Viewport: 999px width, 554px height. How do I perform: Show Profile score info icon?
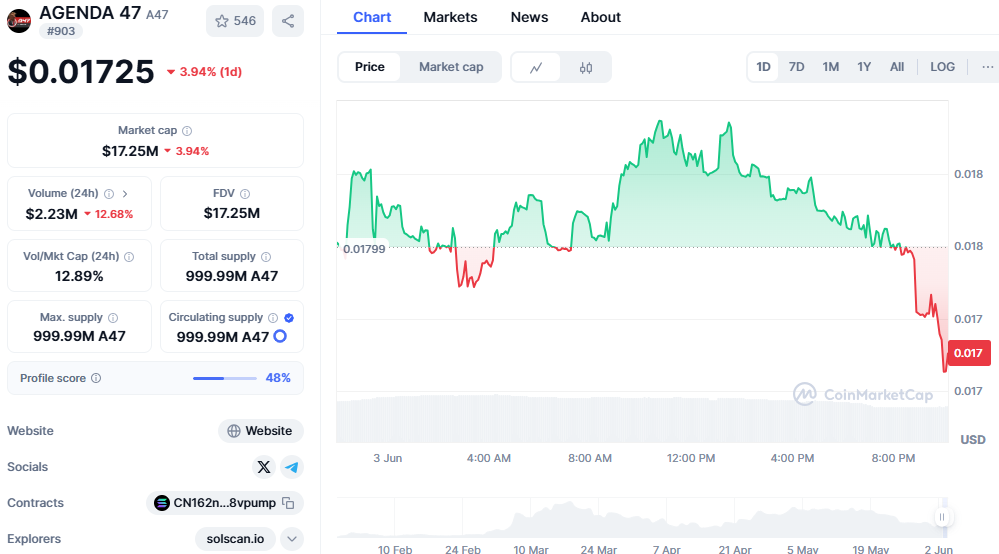click(96, 378)
